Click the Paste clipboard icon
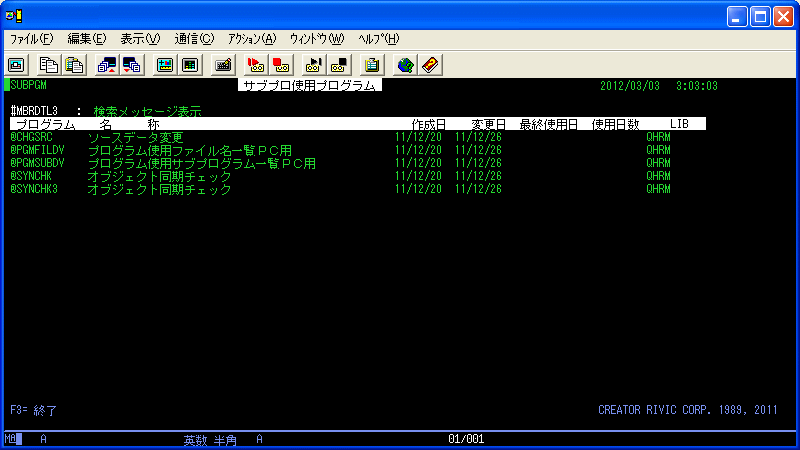 74,65
